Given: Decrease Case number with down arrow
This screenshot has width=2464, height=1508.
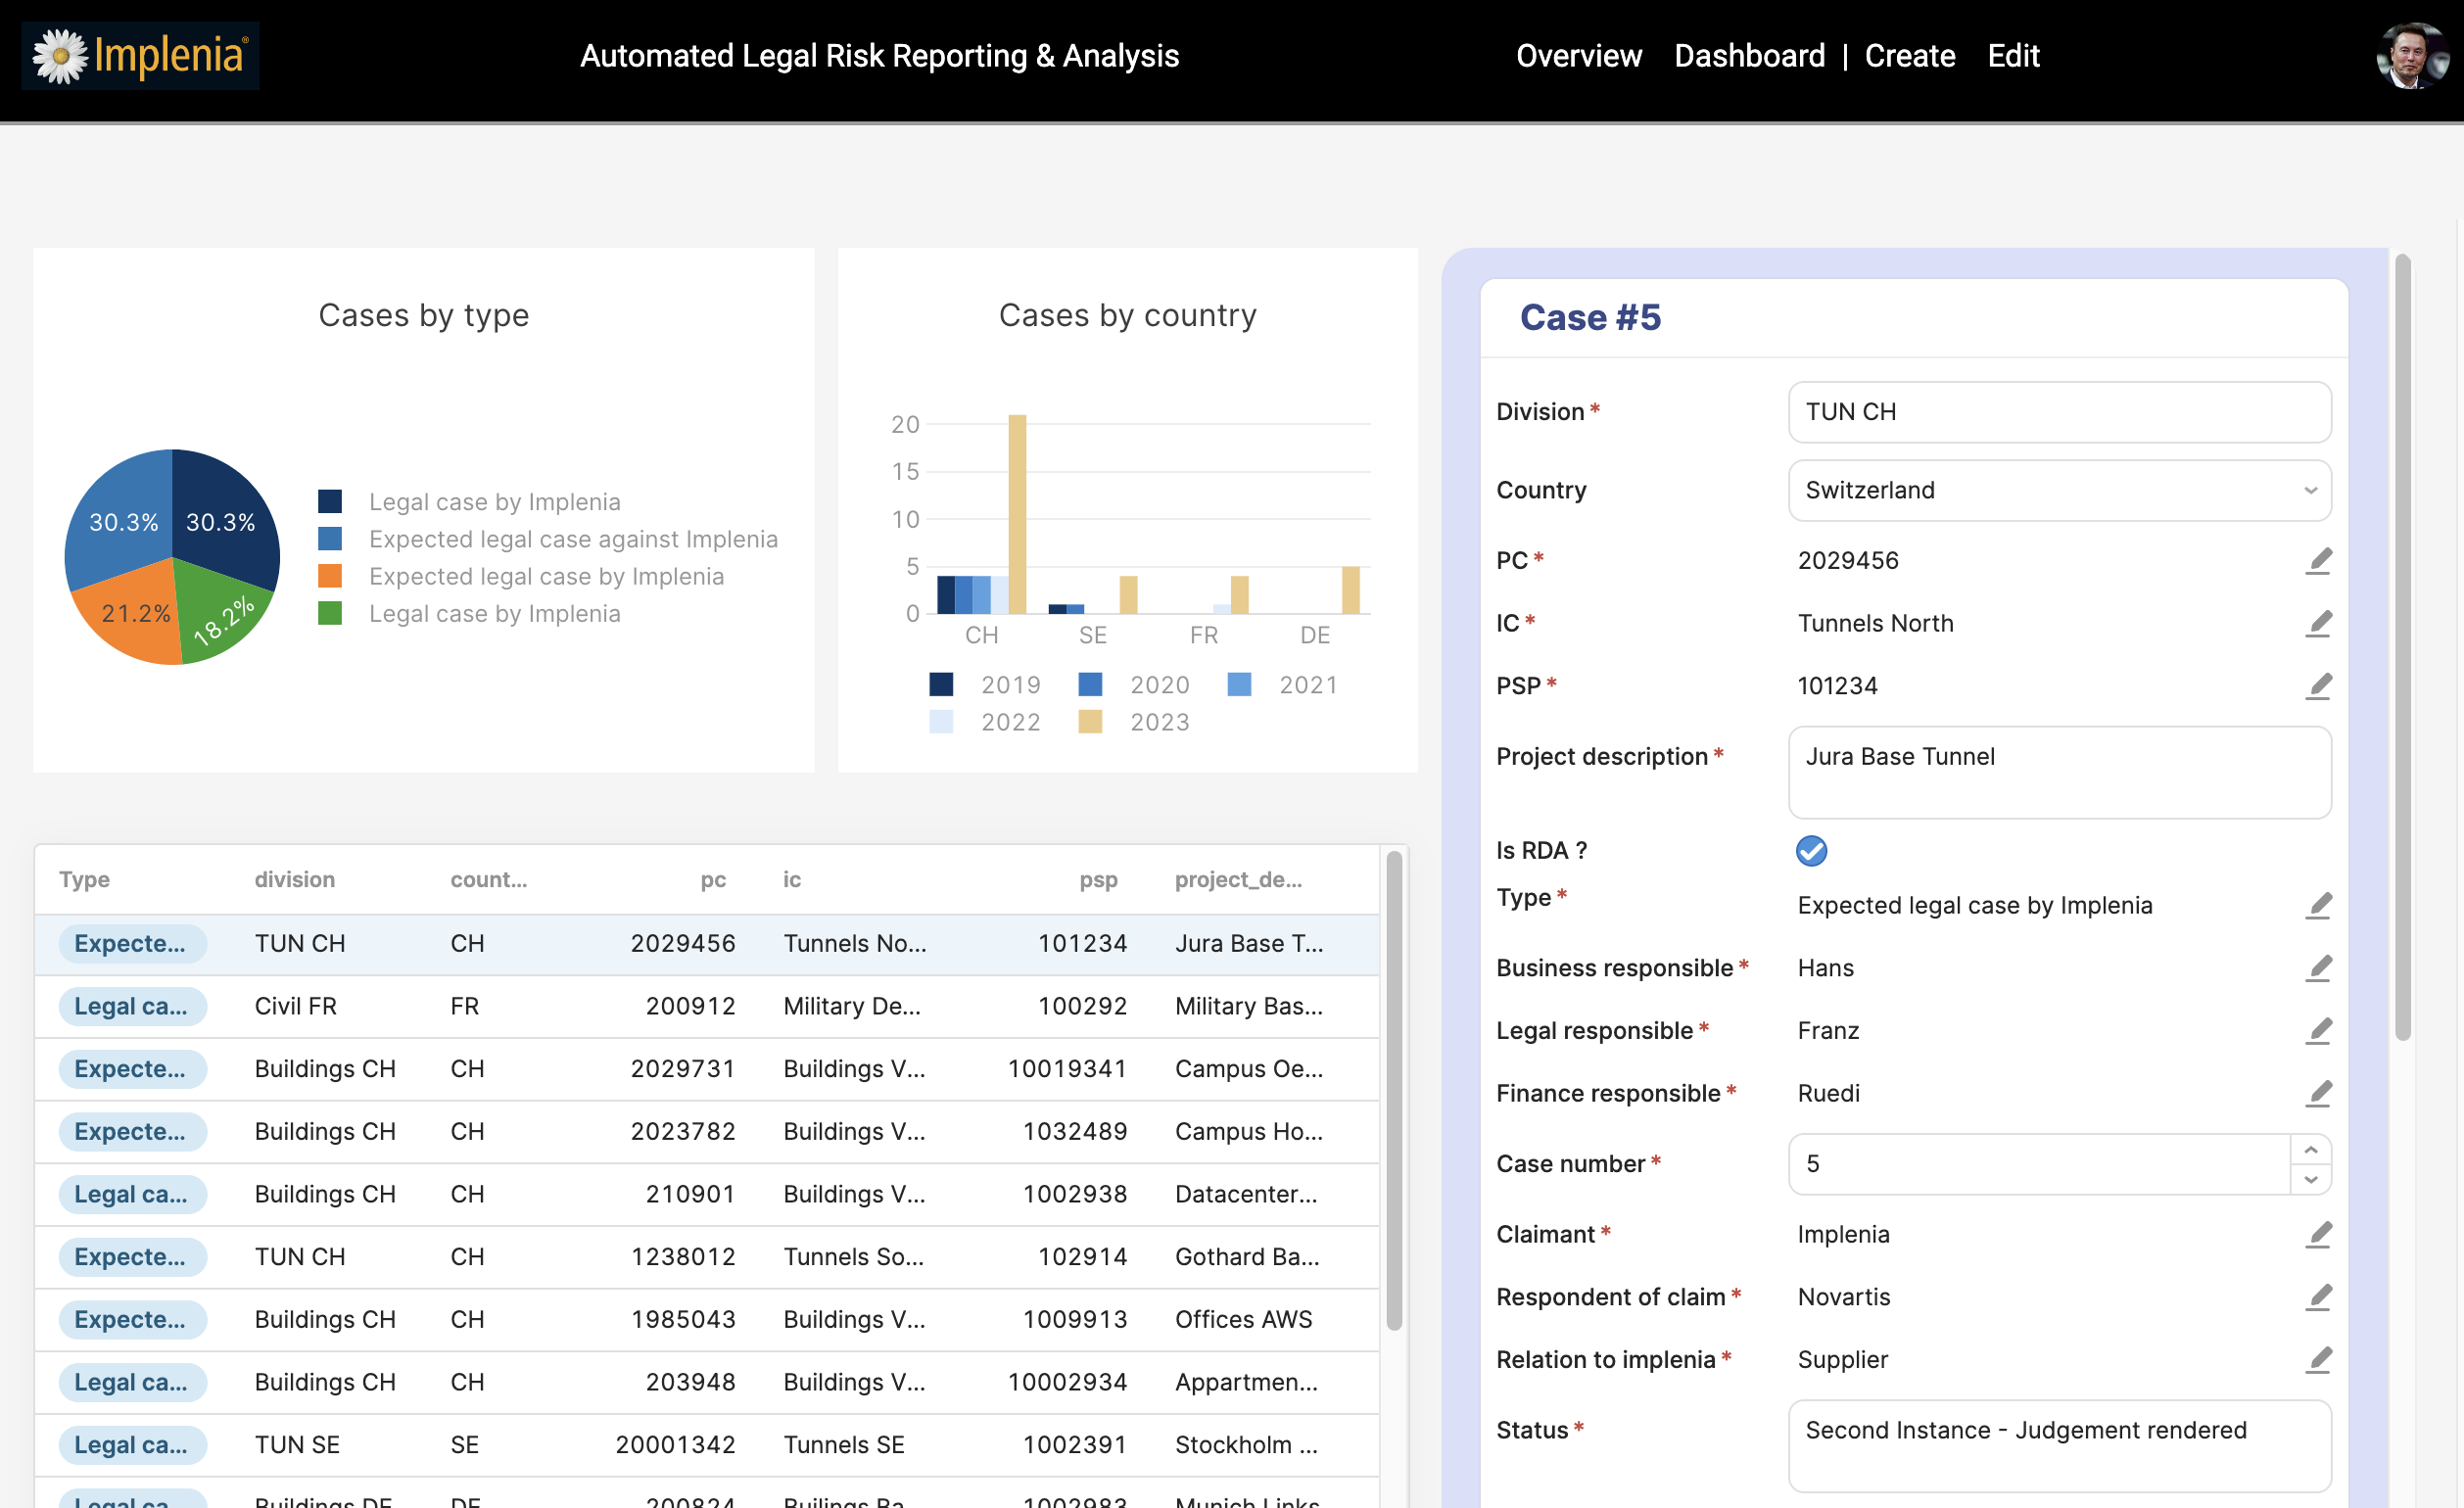Looking at the screenshot, I should (x=2310, y=1180).
